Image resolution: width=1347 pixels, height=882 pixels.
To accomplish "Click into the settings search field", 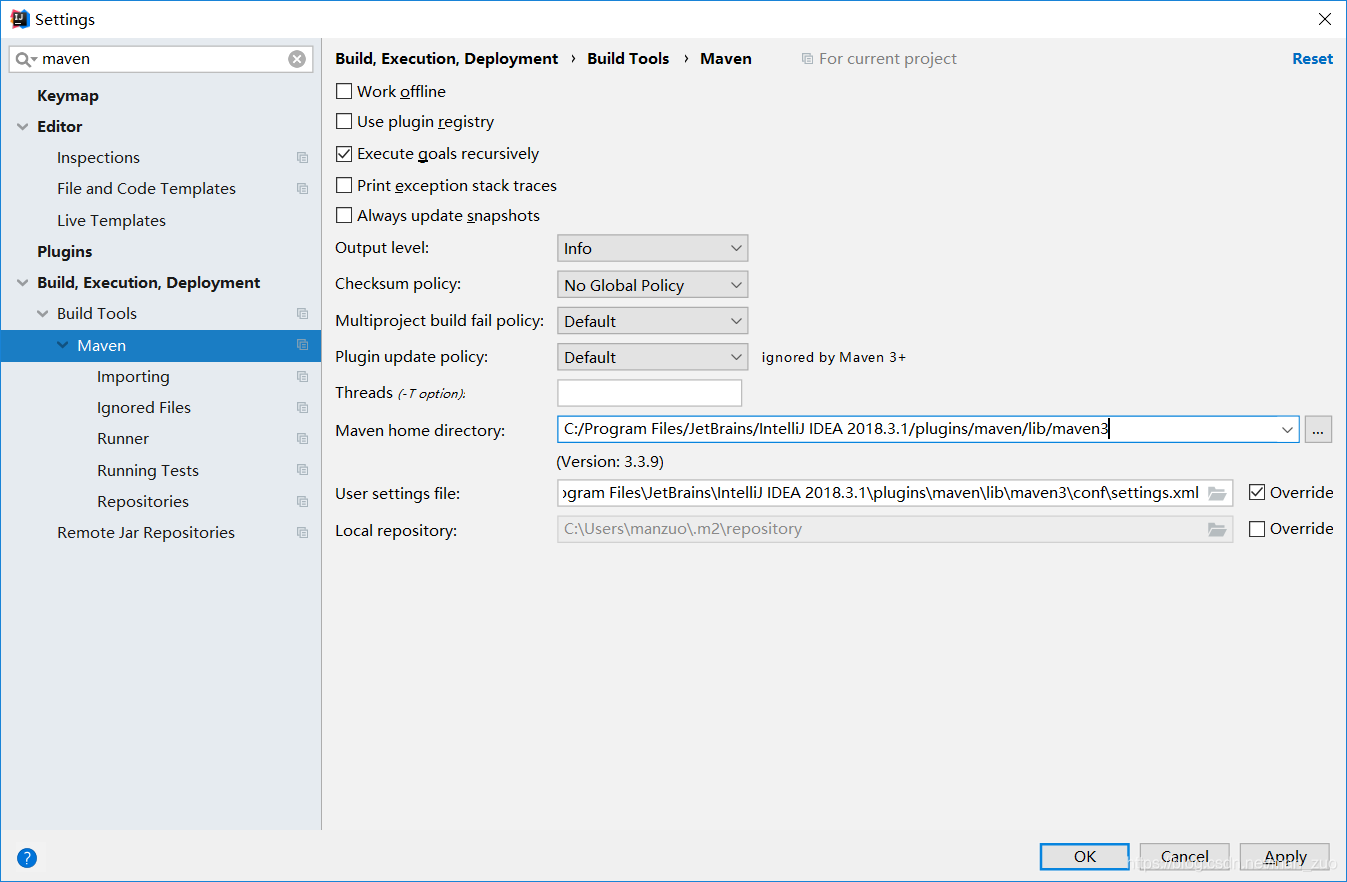I will click(160, 59).
